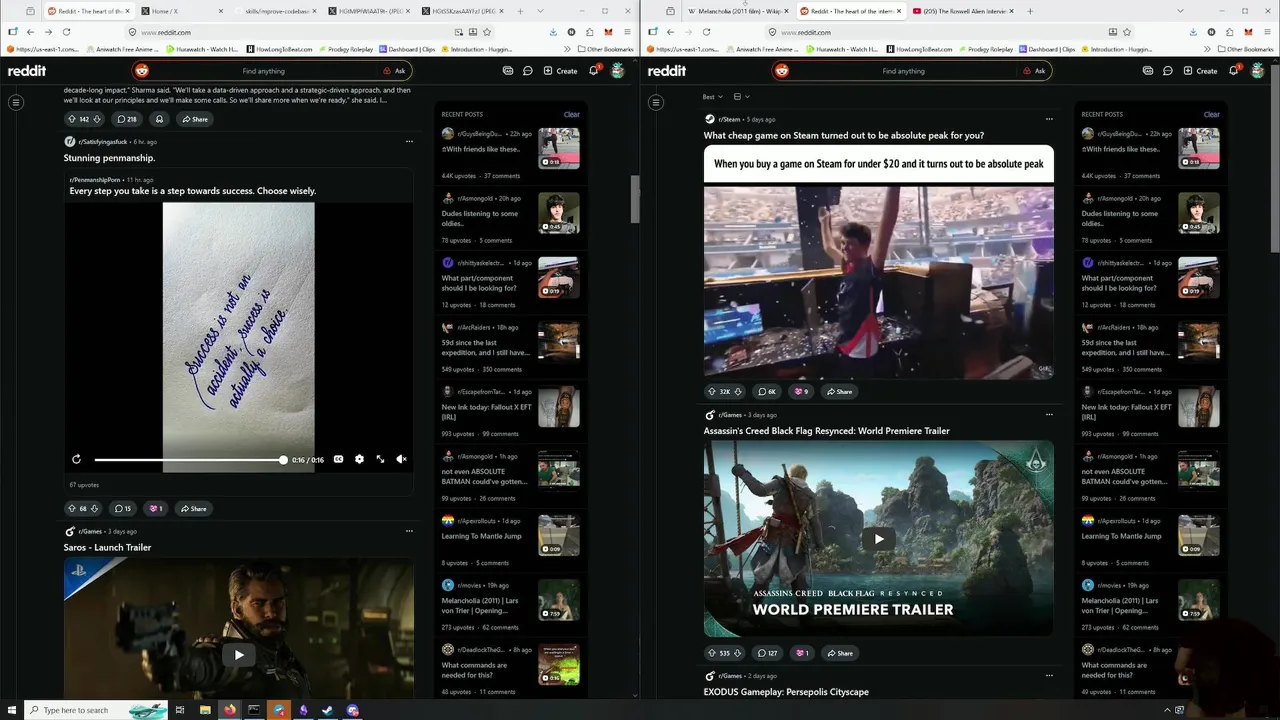Upvote the Steam cheap game post
Image resolution: width=1280 pixels, height=720 pixels.
[711, 391]
